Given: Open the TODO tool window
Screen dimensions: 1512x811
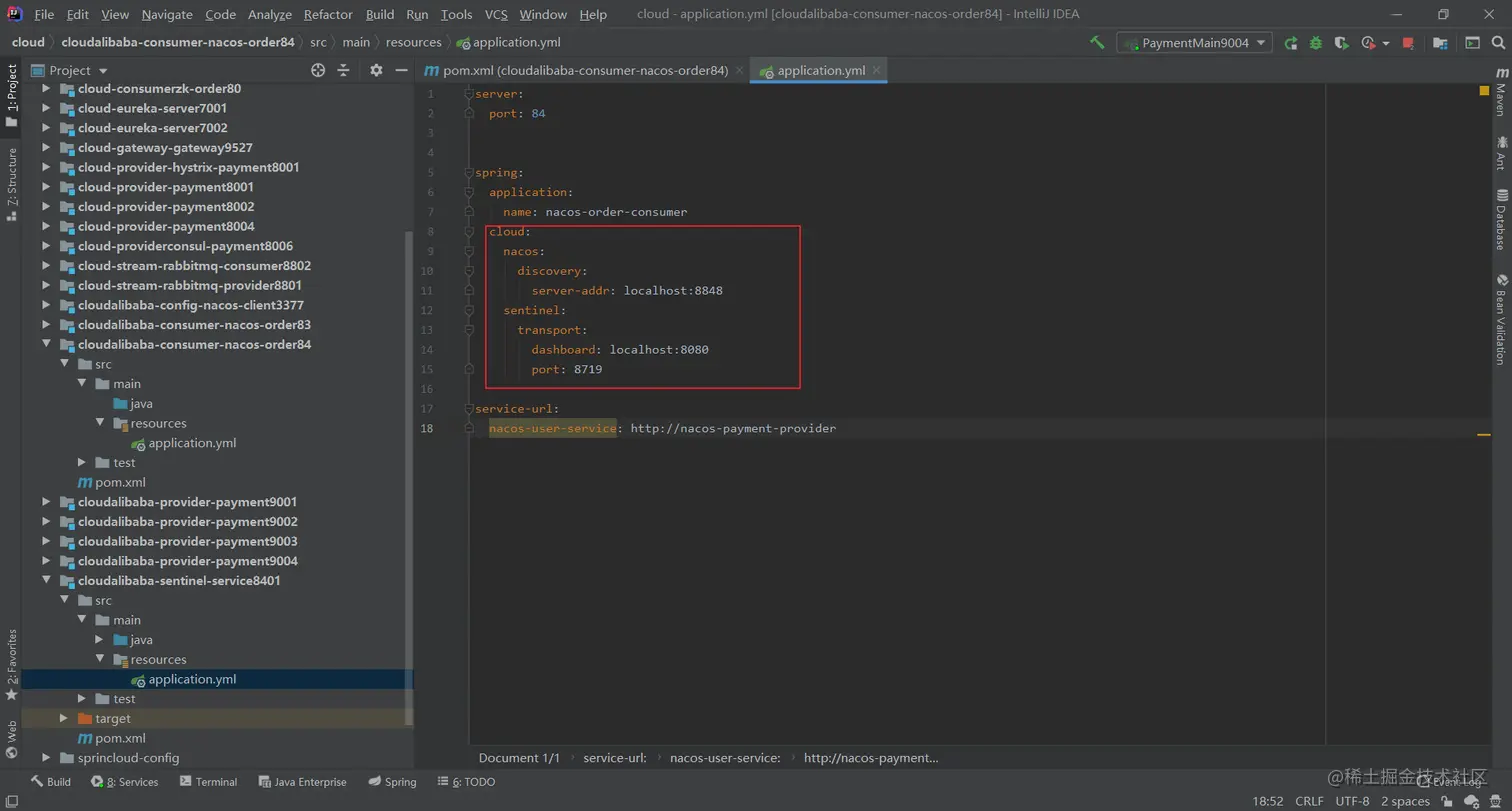Looking at the screenshot, I should pyautogui.click(x=466, y=782).
